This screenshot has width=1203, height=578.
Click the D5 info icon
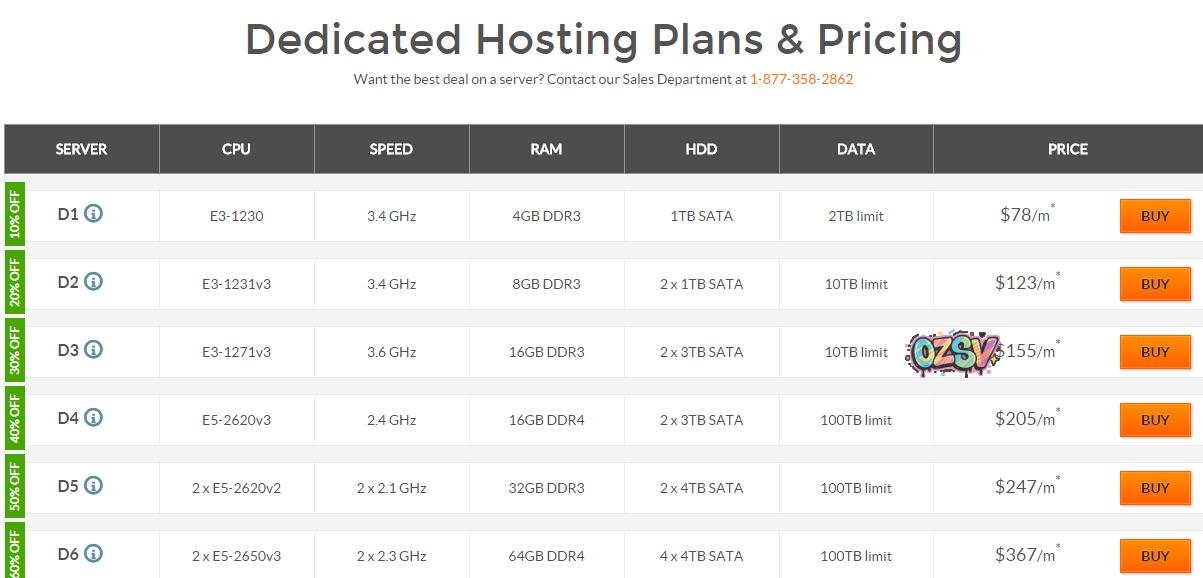point(93,486)
